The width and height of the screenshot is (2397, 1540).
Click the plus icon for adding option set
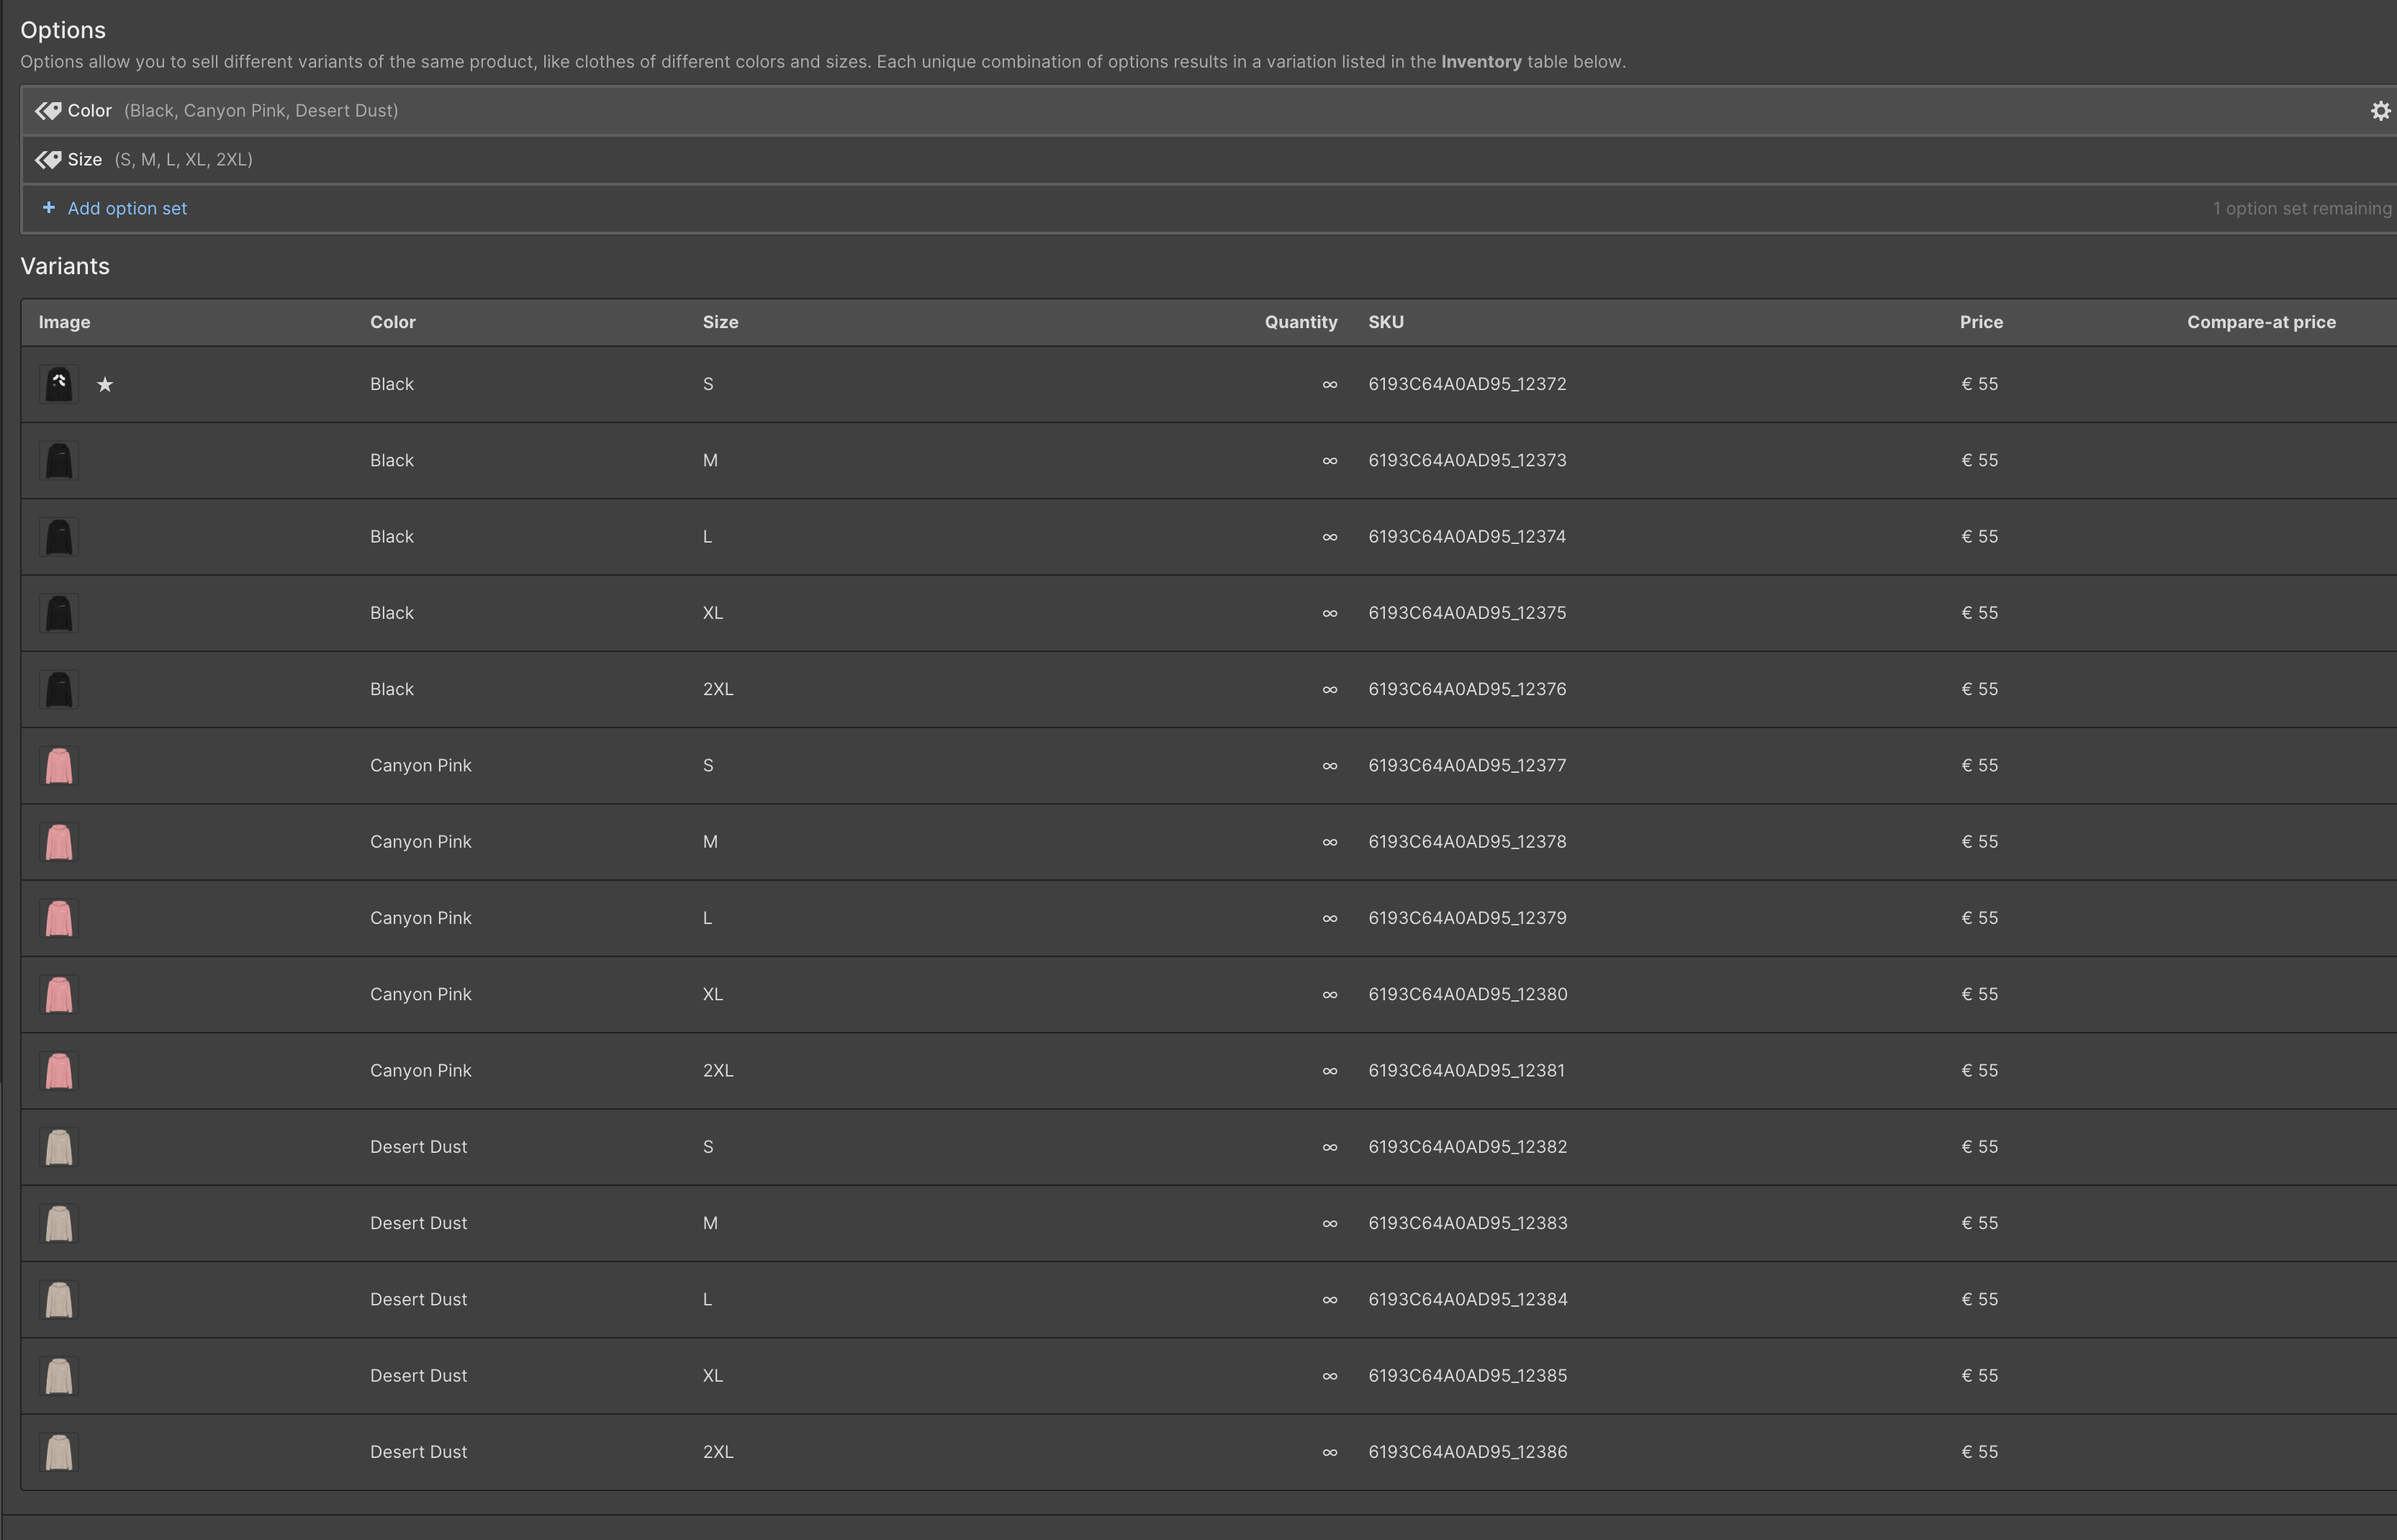[48, 208]
